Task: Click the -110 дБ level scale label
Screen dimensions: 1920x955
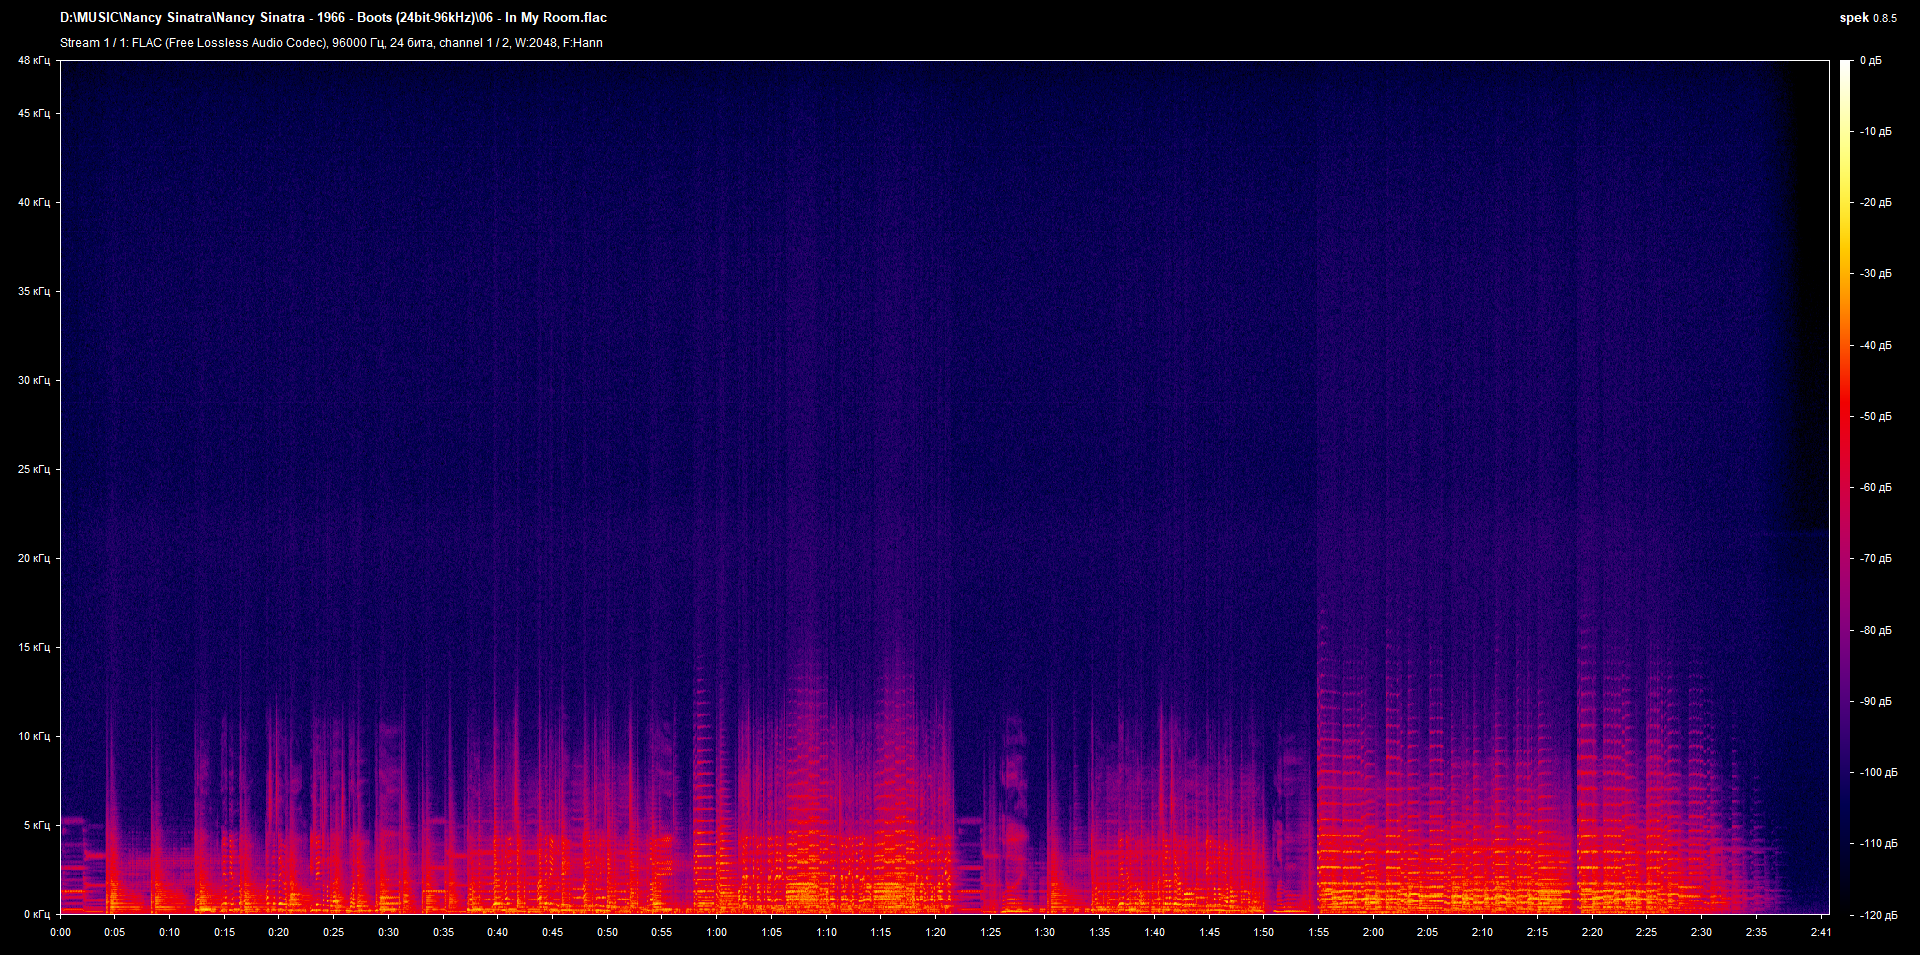Action: coord(1879,844)
